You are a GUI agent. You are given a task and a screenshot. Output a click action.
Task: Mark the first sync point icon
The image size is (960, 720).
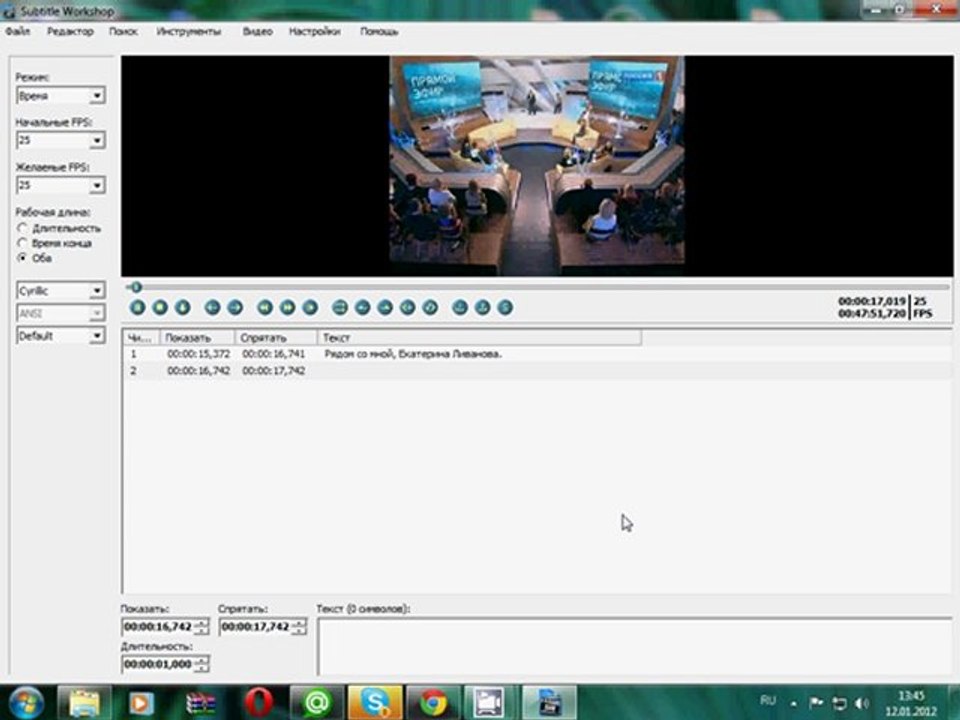pyautogui.click(x=460, y=307)
